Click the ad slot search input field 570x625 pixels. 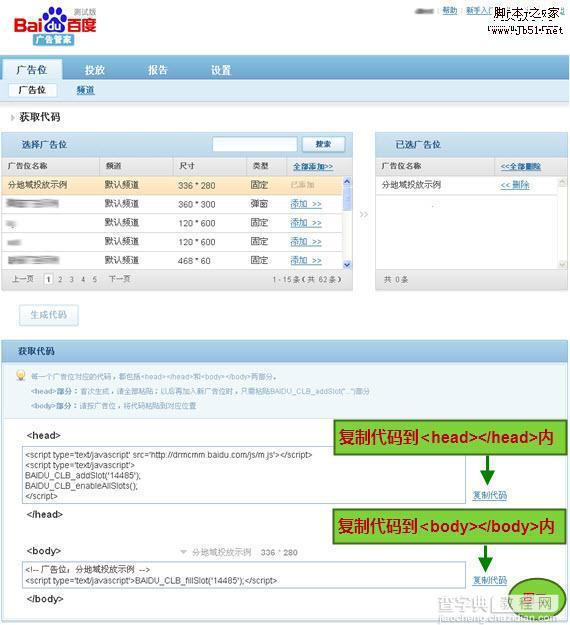[x=255, y=144]
